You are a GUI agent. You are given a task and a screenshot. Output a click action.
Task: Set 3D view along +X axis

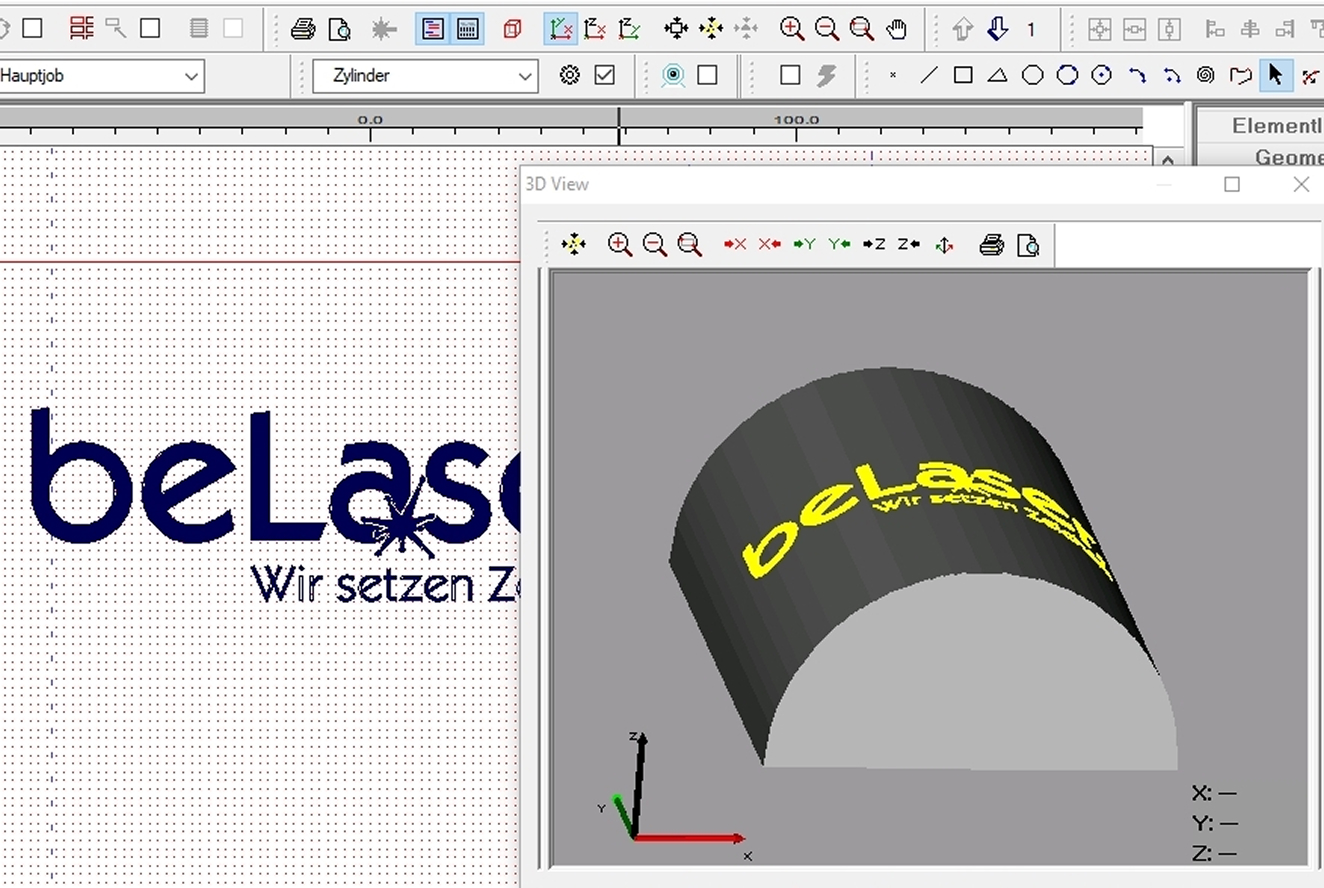tap(735, 244)
